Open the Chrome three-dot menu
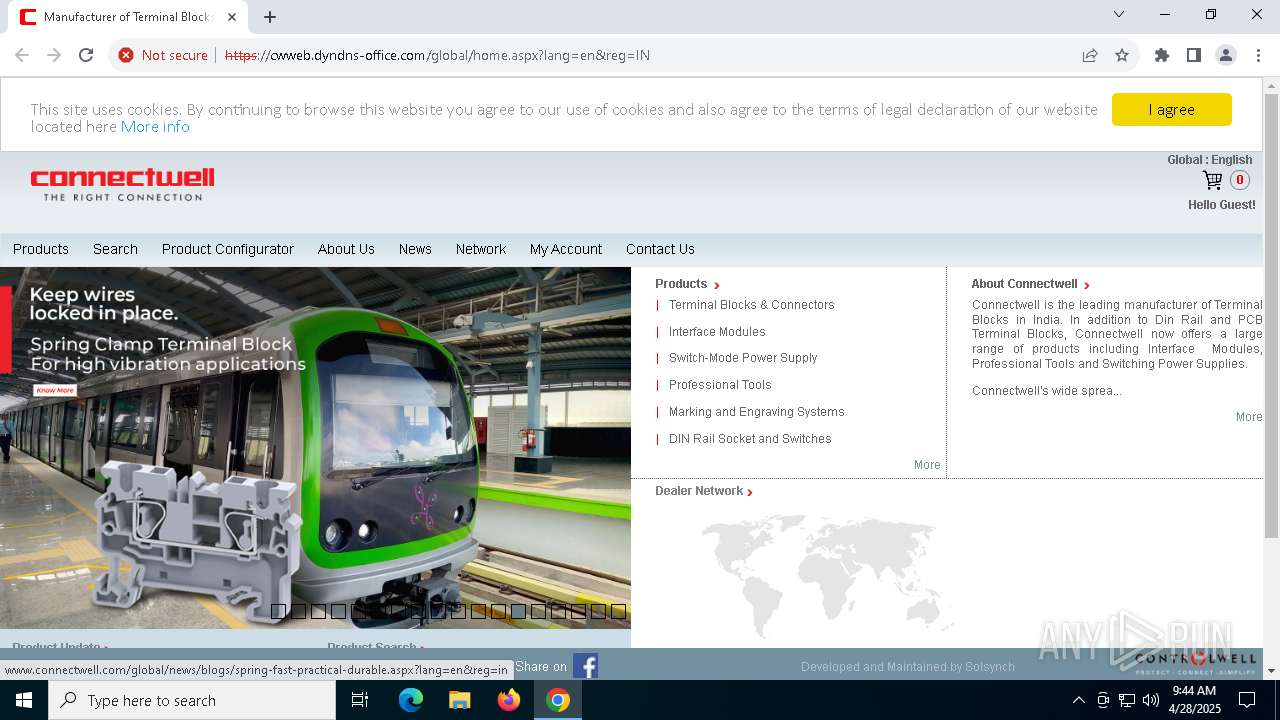Viewport: 1280px width, 720px height. pyautogui.click(x=1258, y=55)
